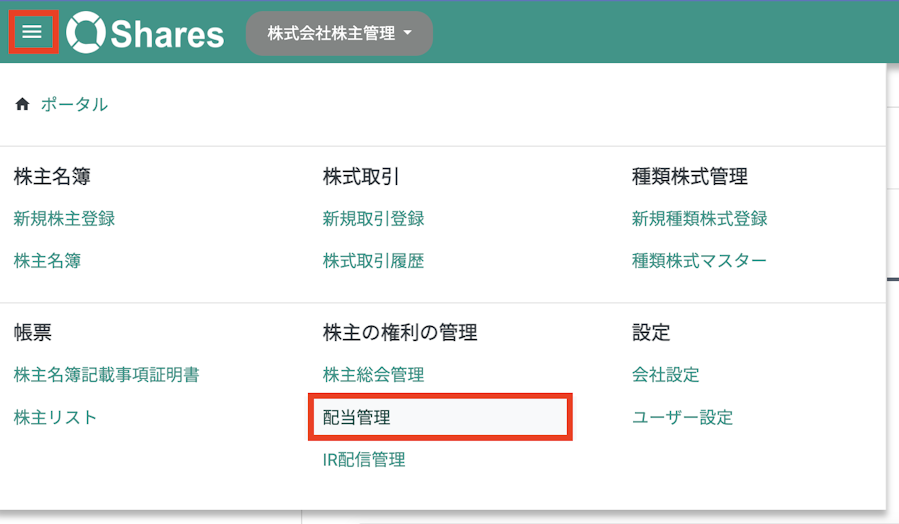Open 株主名簿記載事項証明書
This screenshot has height=524, width=899.
point(107,374)
